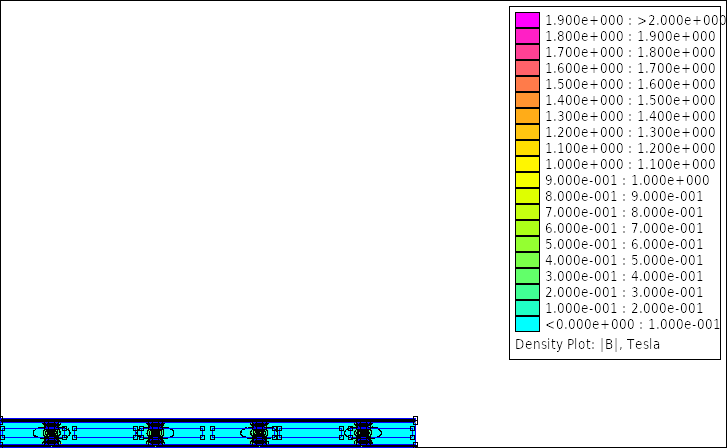This screenshot has height=448, width=727.
Task: Pick the 5.000e-001 : 6.000e-001 green swatch
Action: click(527, 244)
